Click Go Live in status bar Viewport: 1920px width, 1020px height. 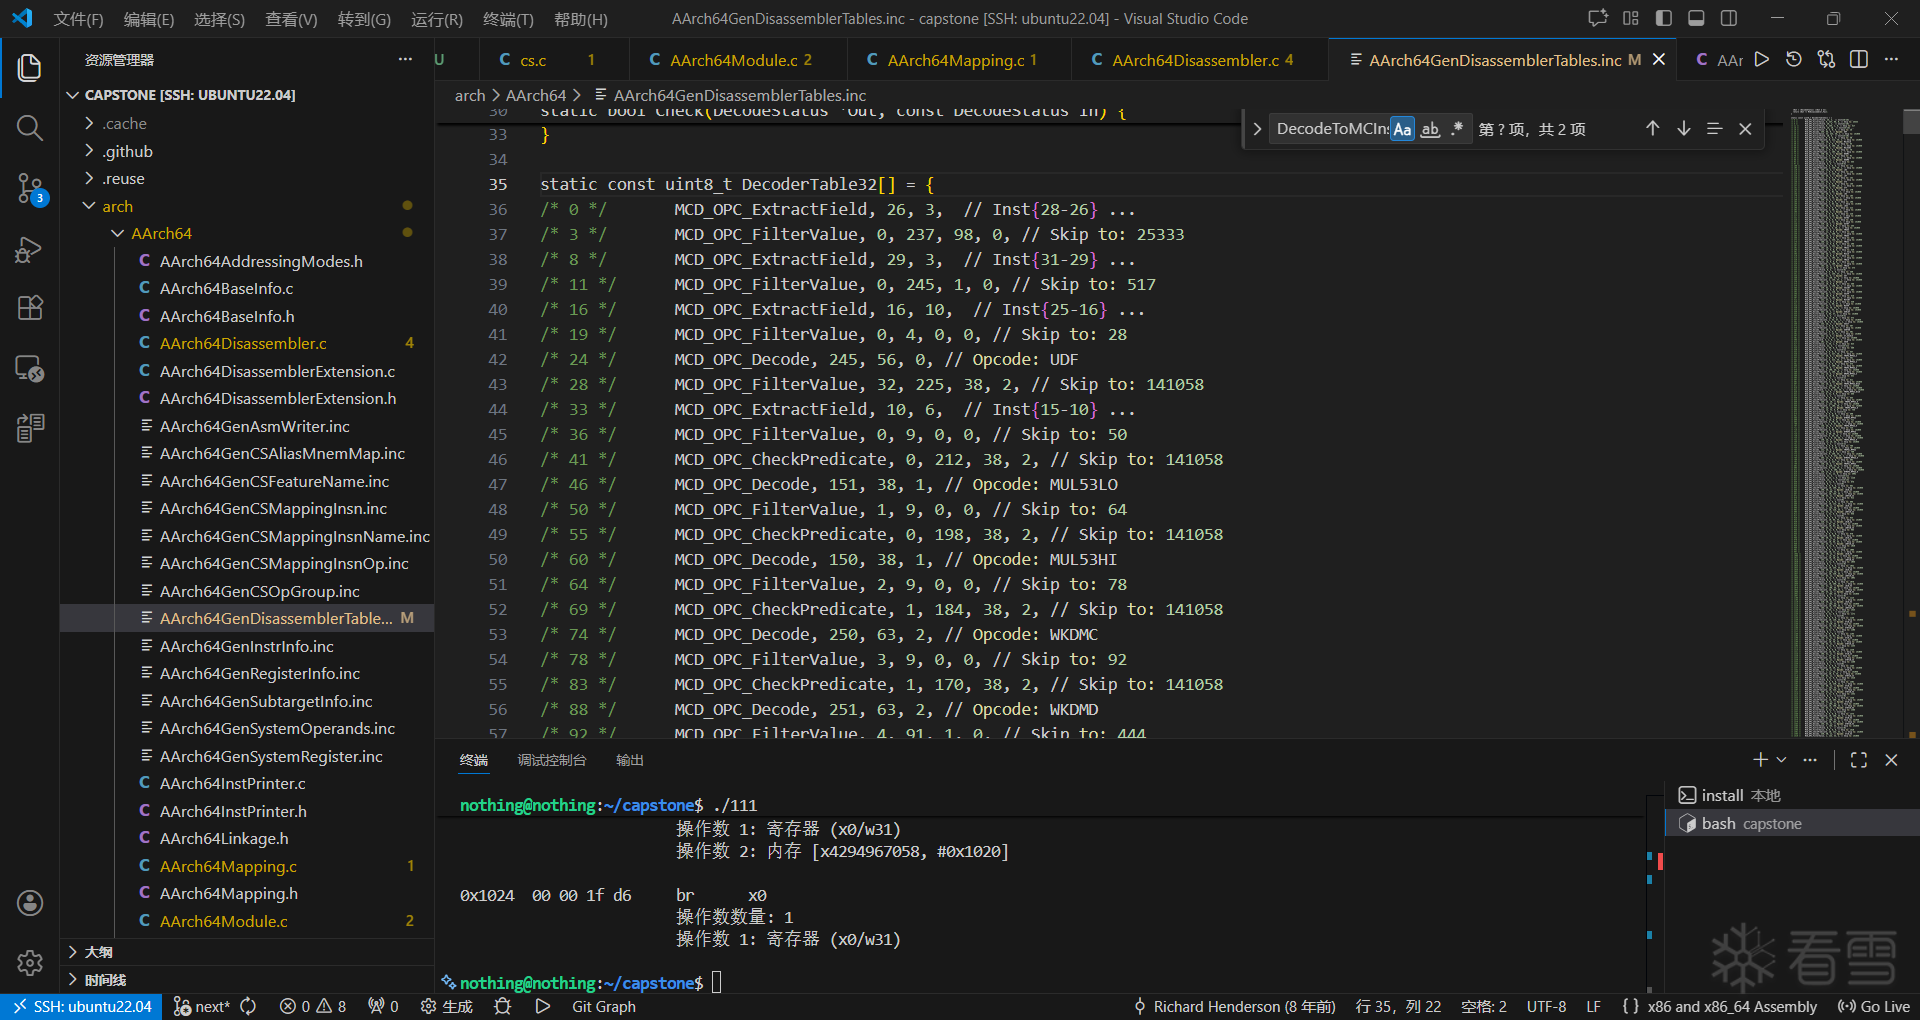coord(1875,1006)
